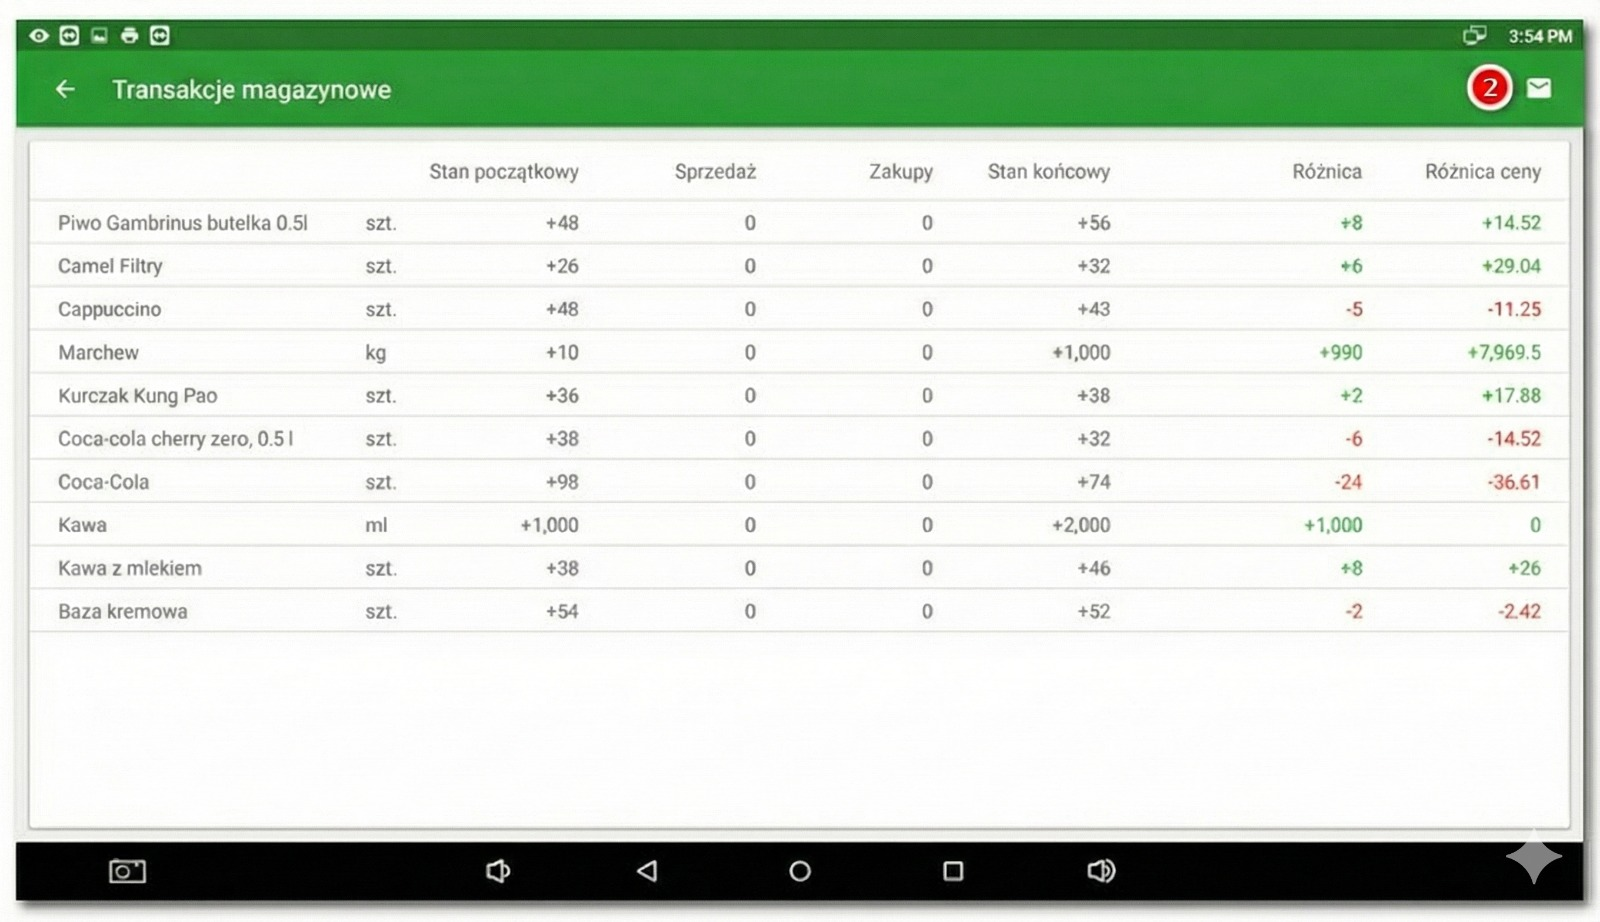The height and width of the screenshot is (922, 1600).
Task: Tap the eye icon in status bar
Action: point(39,36)
